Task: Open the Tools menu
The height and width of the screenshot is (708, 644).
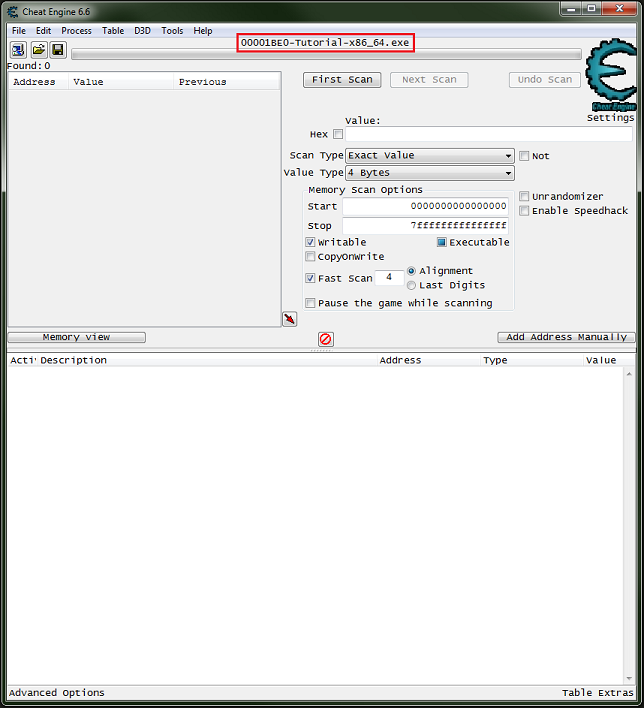Action: (x=172, y=31)
